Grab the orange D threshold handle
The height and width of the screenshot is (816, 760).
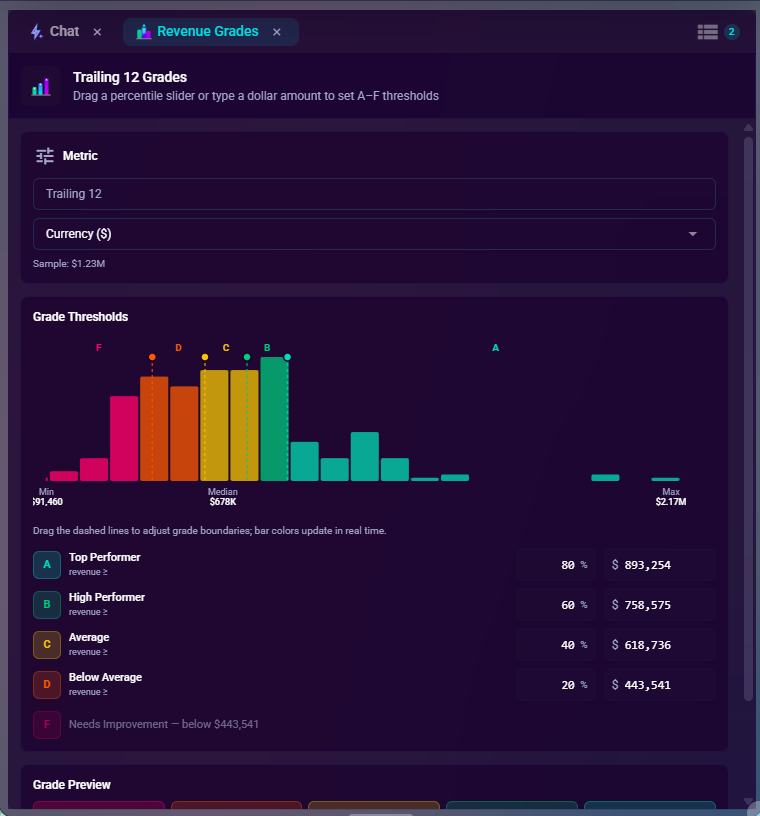click(152, 357)
